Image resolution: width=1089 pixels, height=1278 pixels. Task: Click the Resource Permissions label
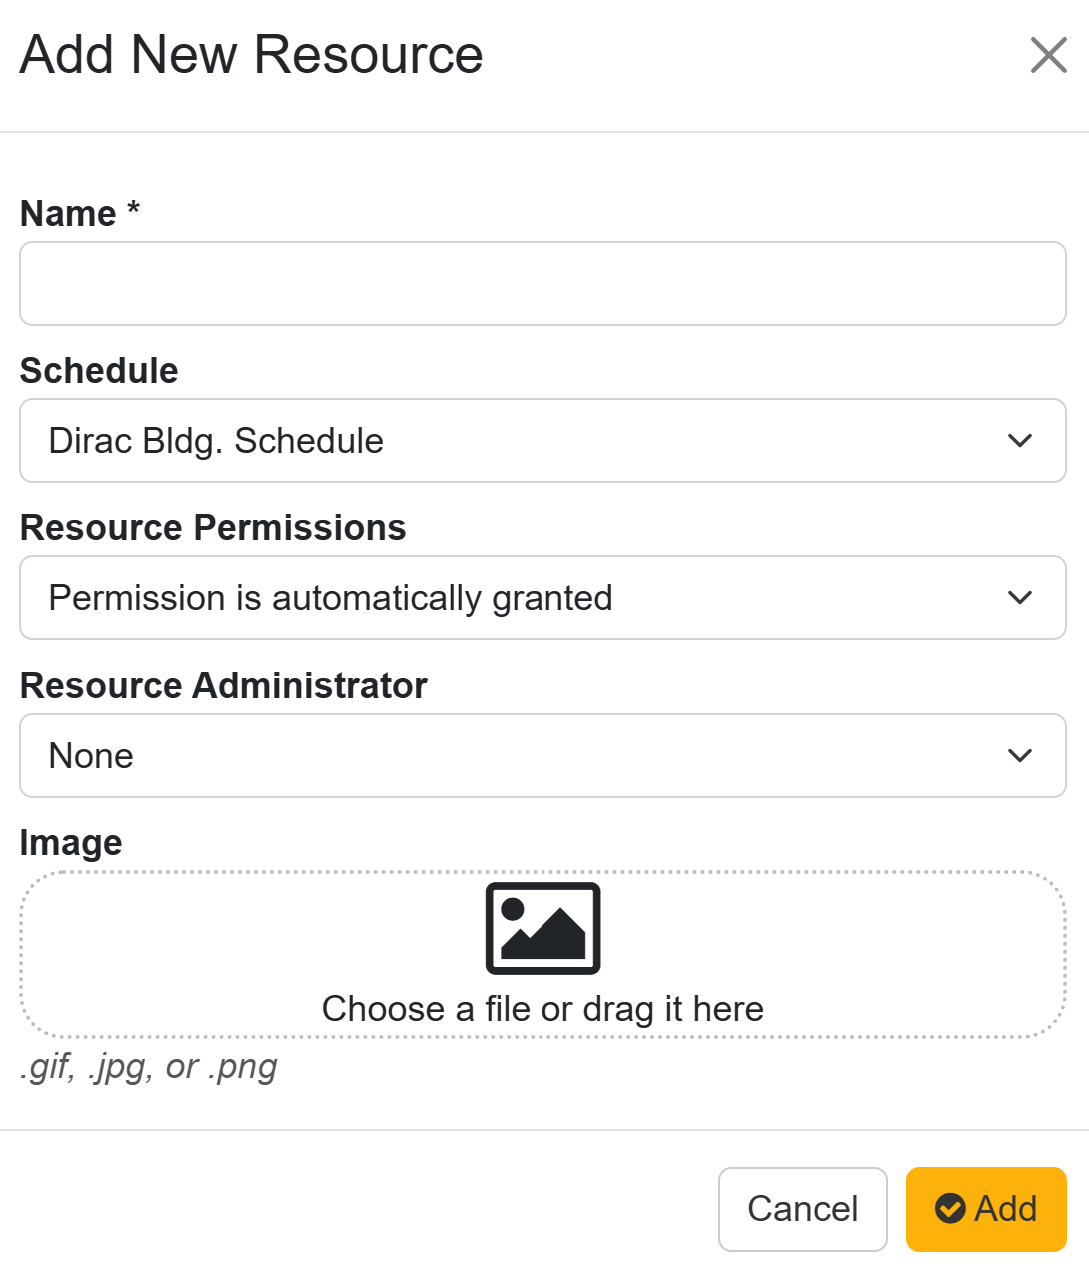[x=213, y=528]
